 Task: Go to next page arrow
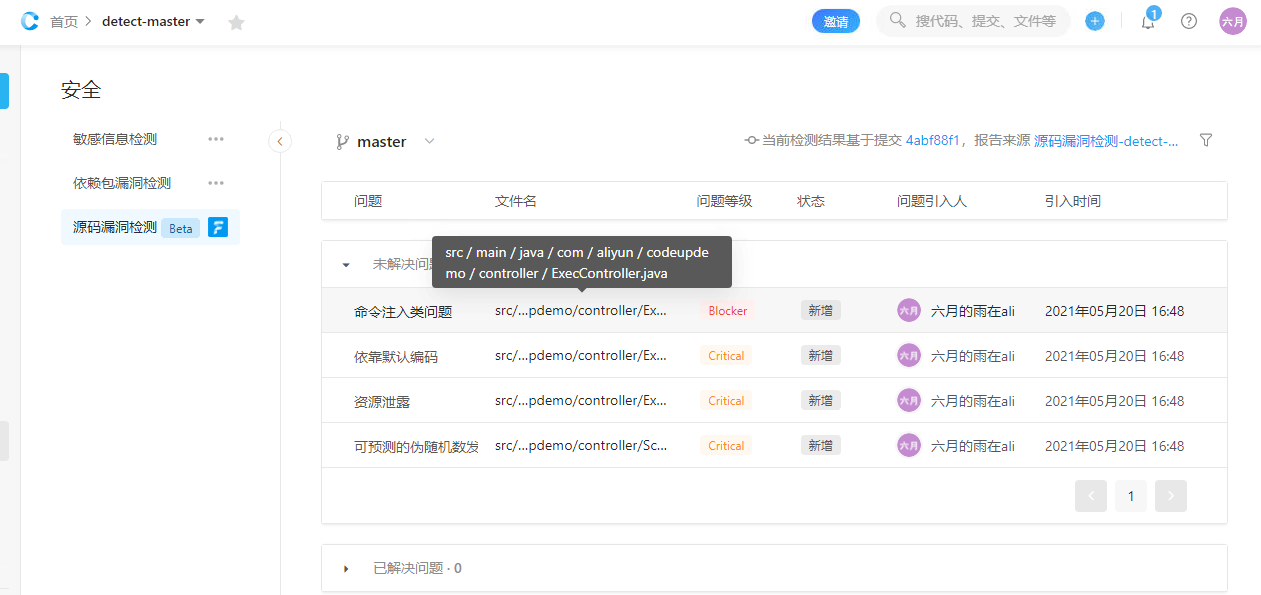(1171, 496)
